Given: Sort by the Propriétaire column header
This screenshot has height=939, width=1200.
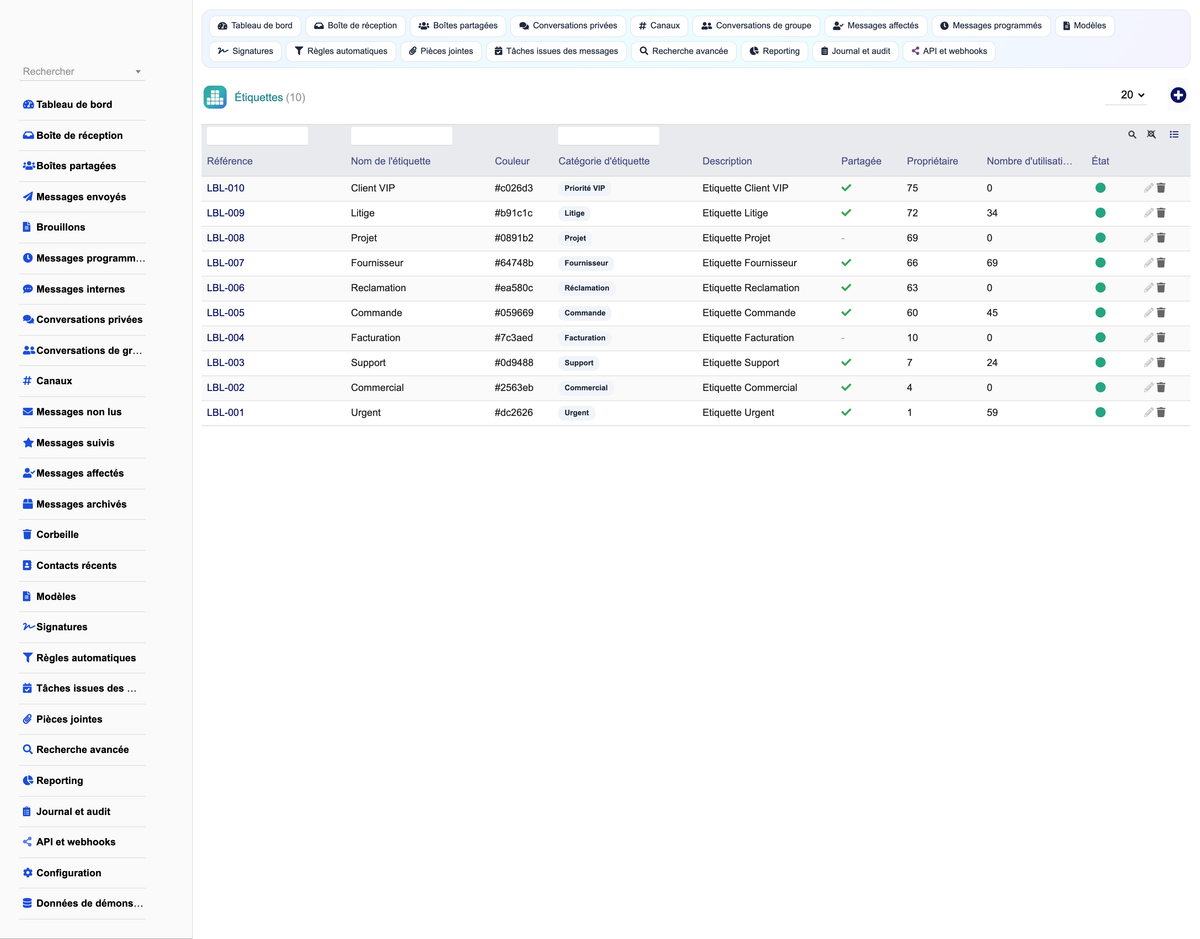Looking at the screenshot, I should click(932, 161).
